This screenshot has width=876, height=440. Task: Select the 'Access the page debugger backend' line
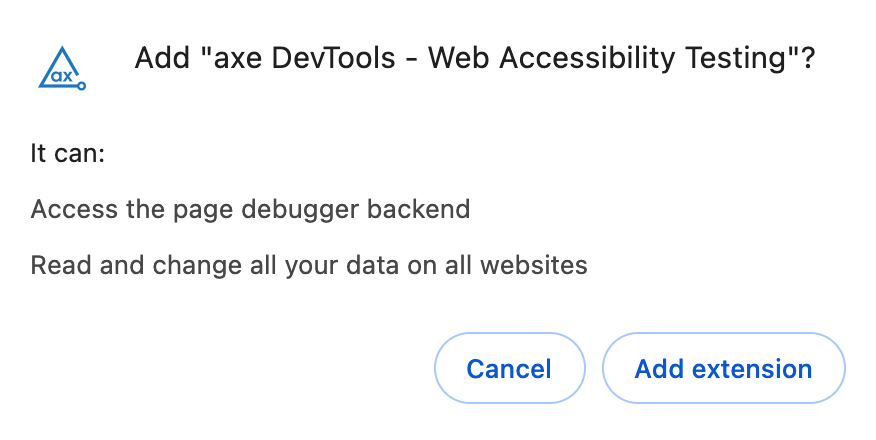pyautogui.click(x=250, y=209)
